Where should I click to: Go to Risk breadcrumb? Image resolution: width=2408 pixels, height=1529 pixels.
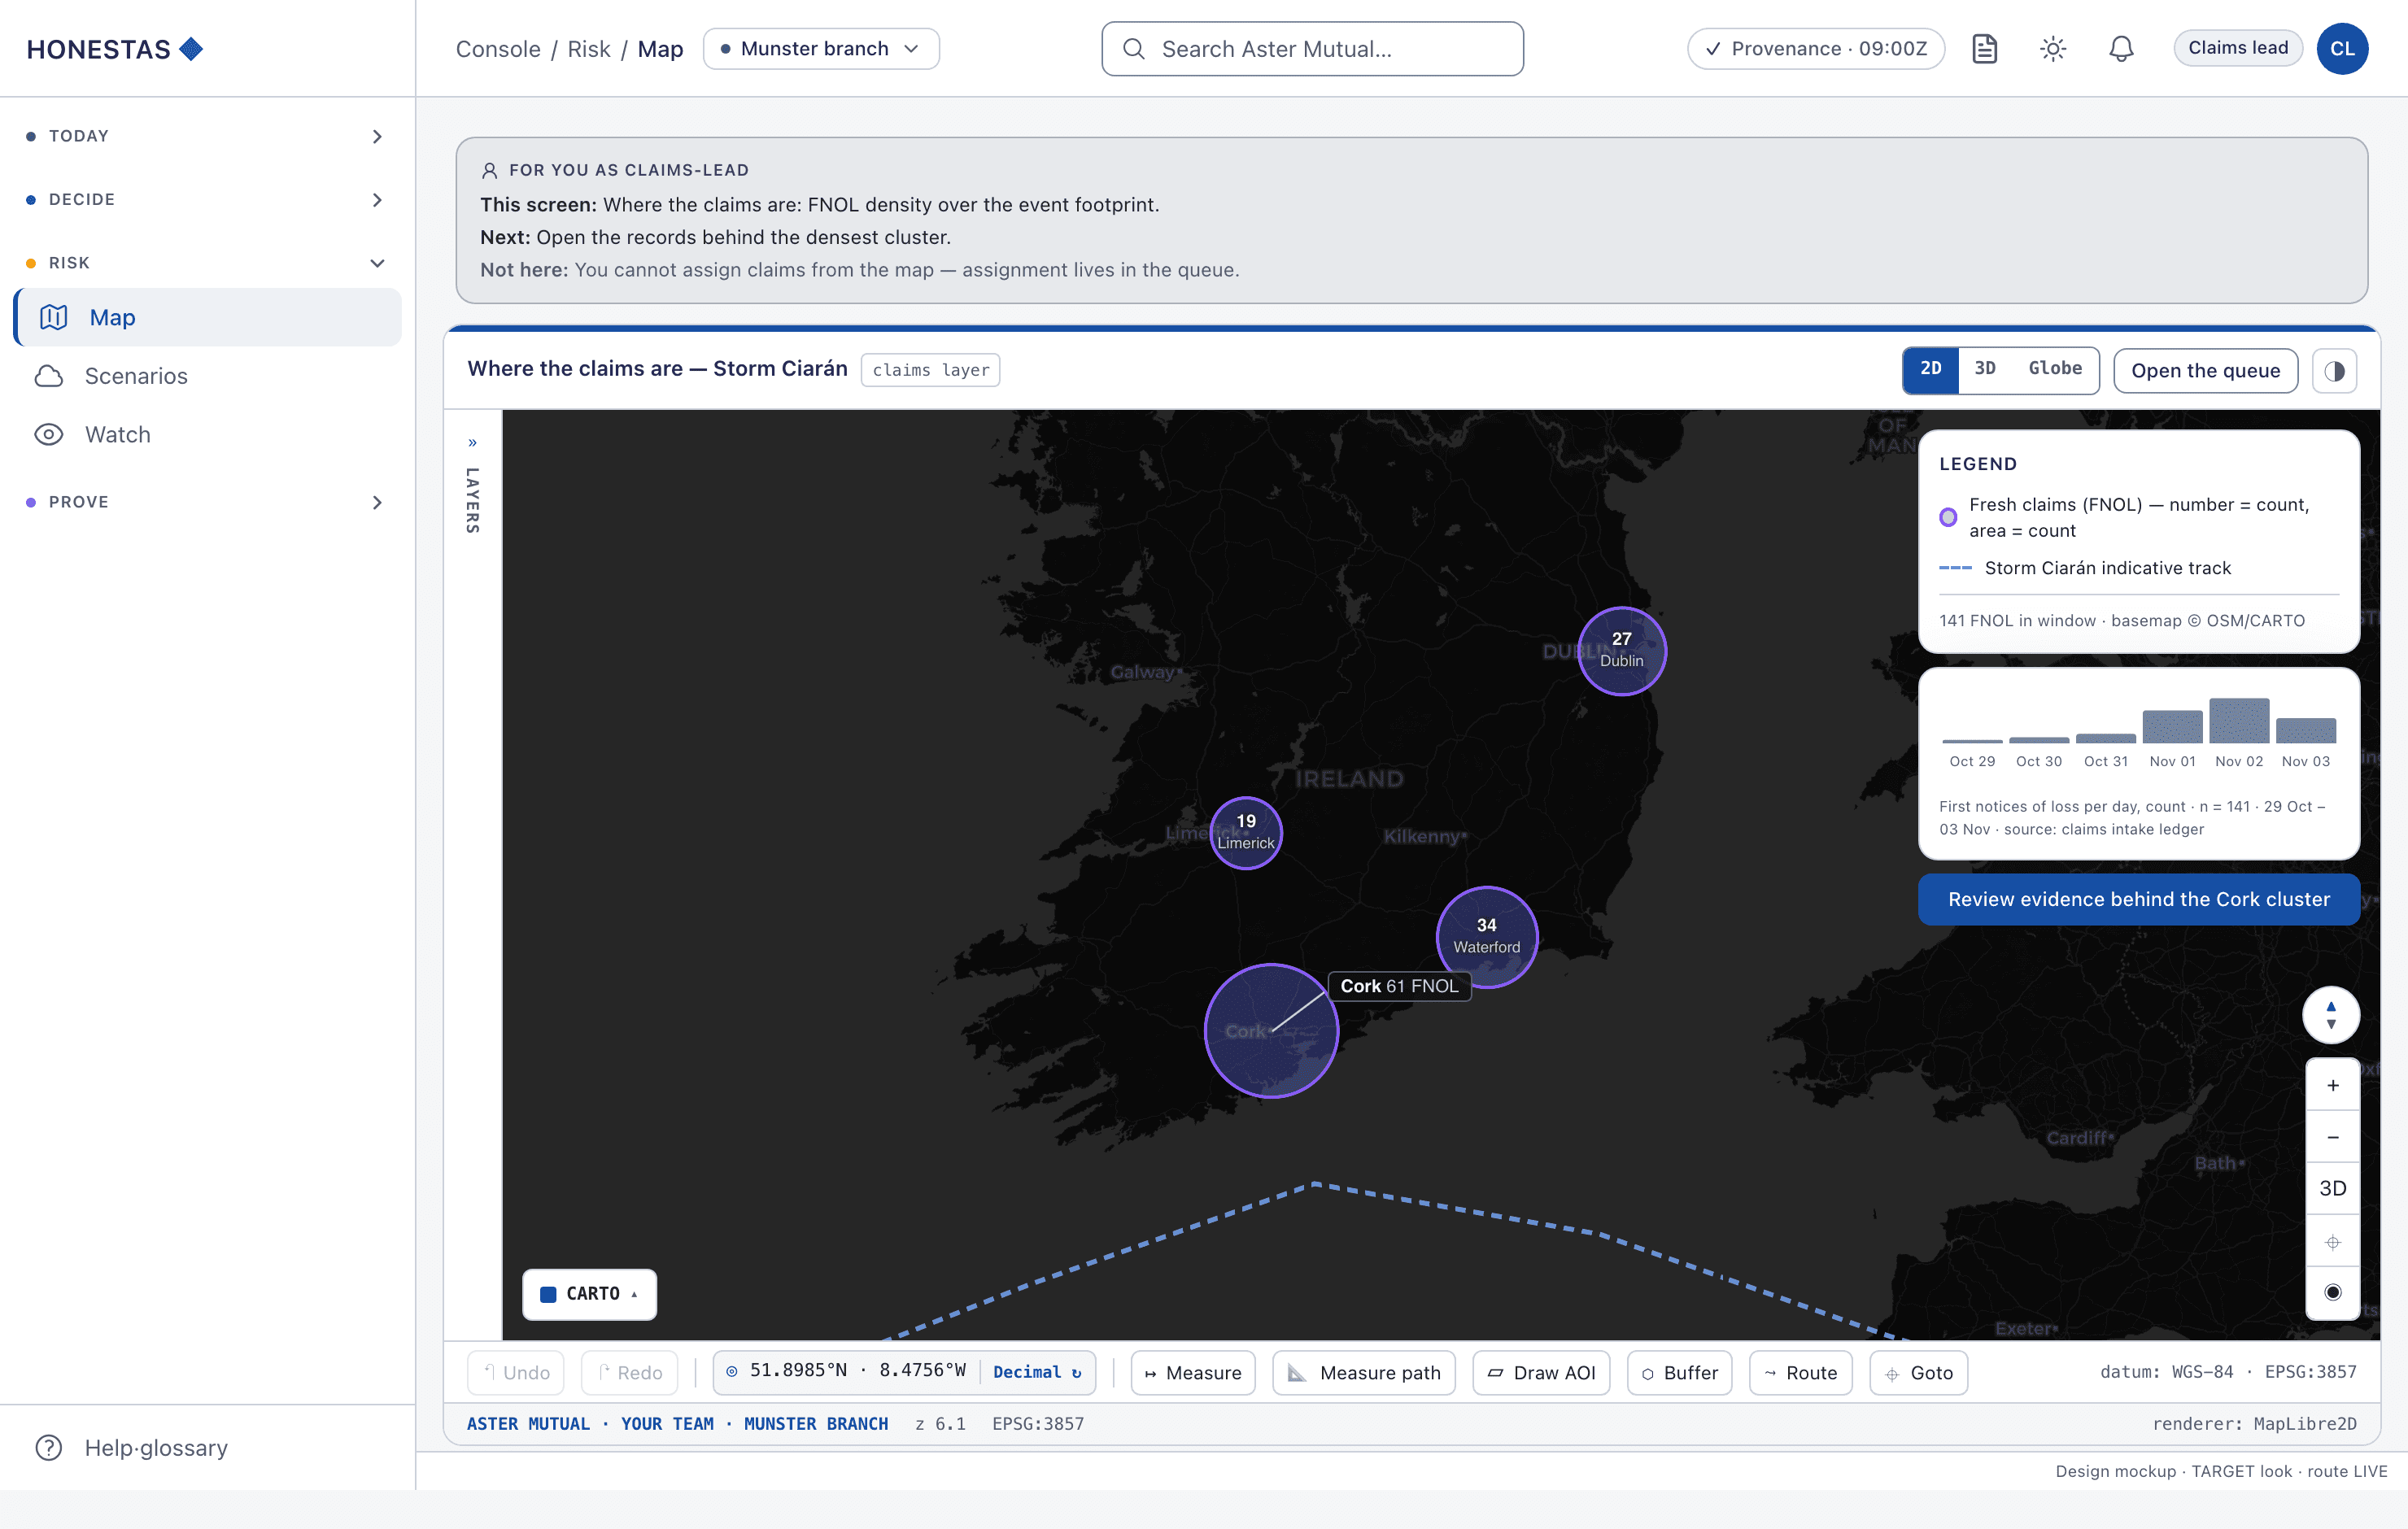click(588, 49)
